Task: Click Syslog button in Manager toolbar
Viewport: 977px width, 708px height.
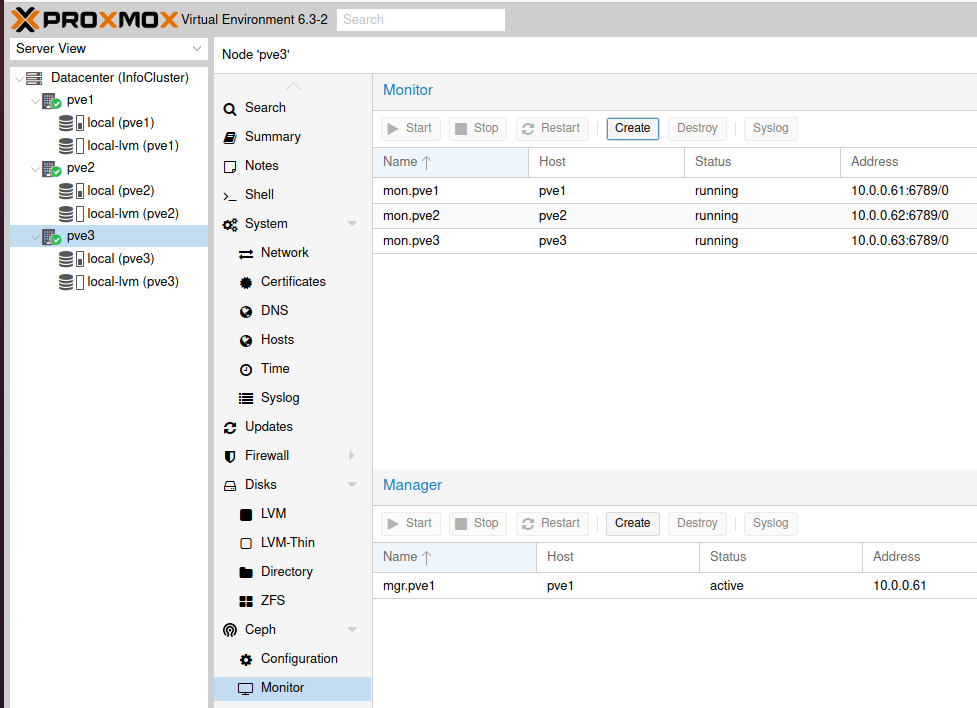Action: [x=771, y=524]
